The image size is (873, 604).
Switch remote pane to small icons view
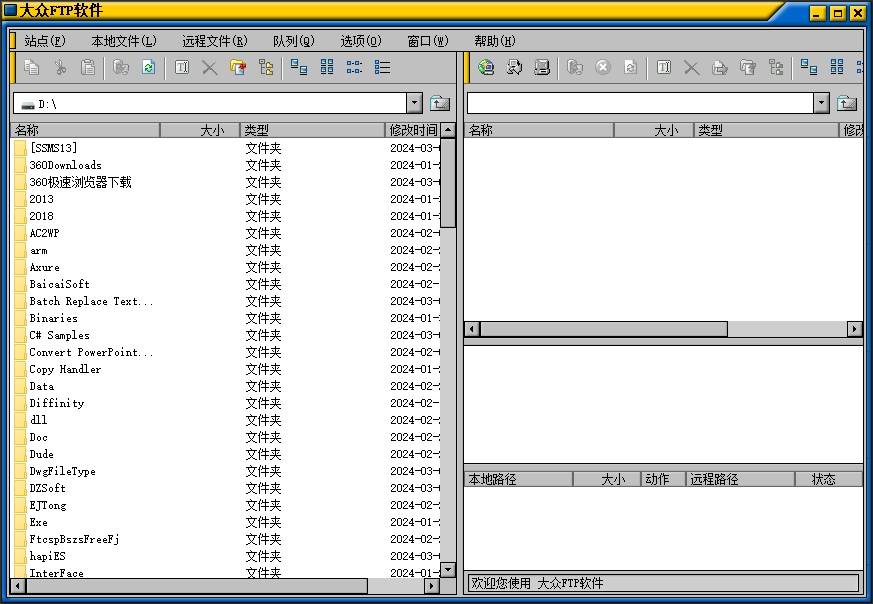(x=837, y=68)
